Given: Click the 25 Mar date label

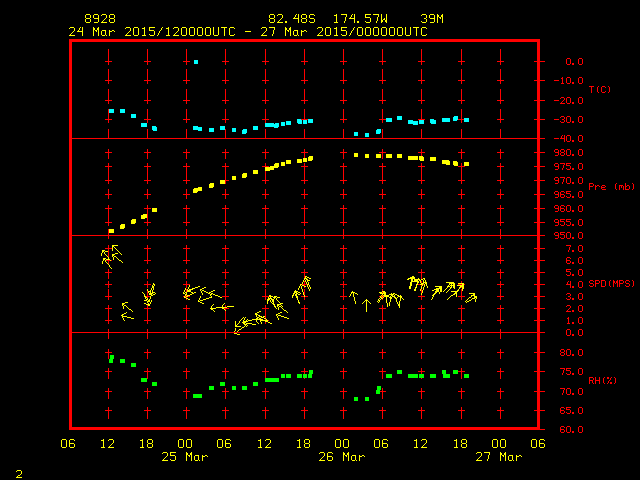Looking at the screenshot, I should point(185,457).
